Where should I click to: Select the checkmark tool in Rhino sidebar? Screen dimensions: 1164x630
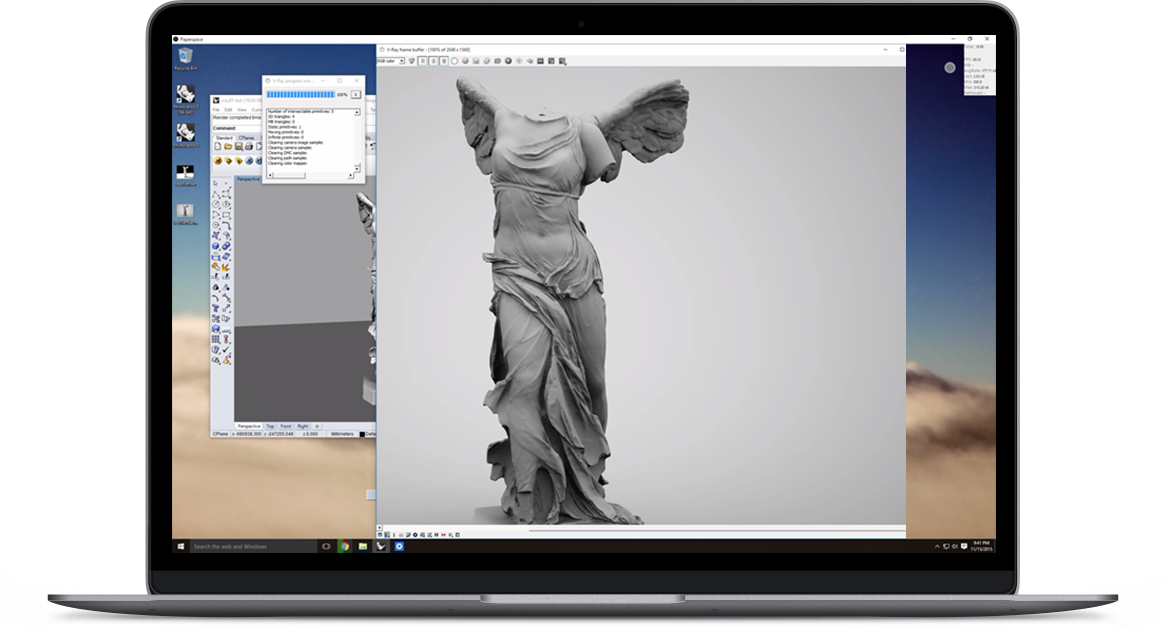tap(226, 350)
